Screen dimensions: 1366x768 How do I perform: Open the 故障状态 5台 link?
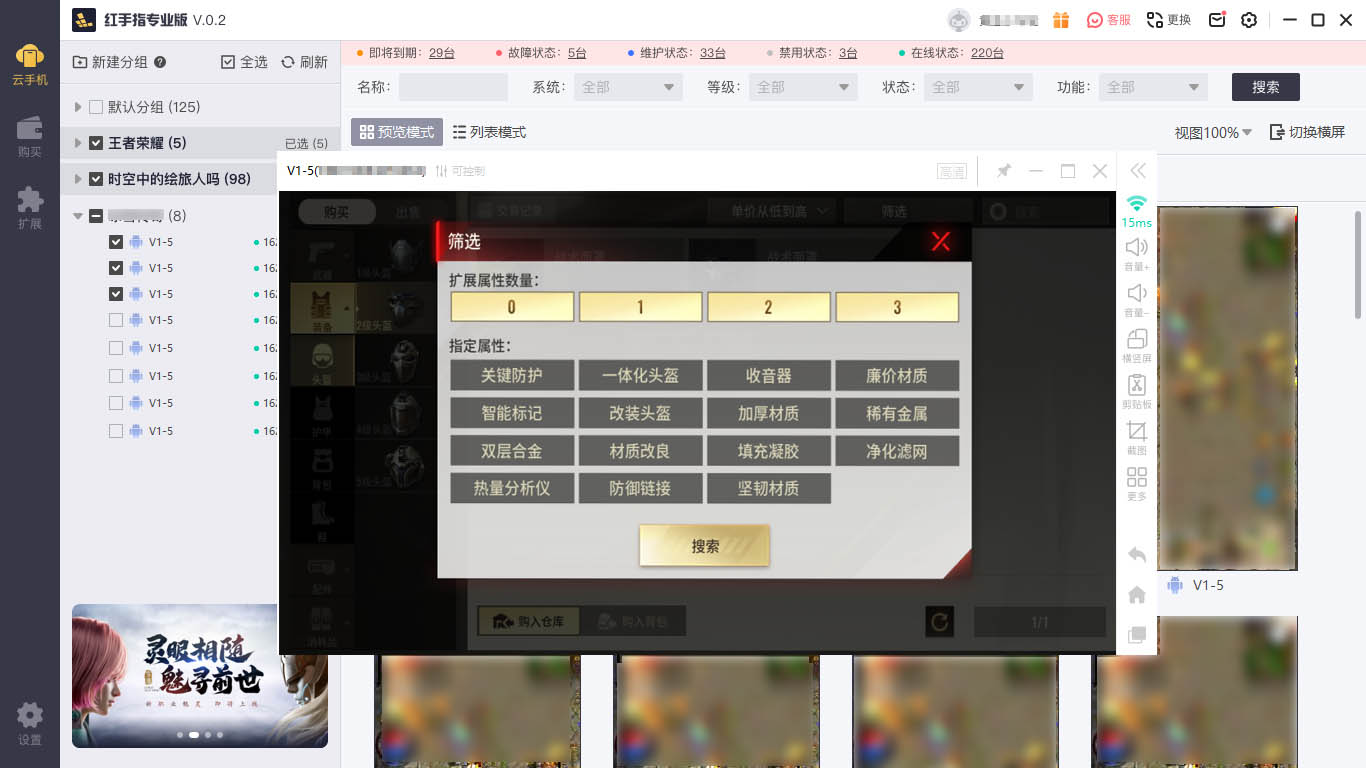pyautogui.click(x=577, y=53)
